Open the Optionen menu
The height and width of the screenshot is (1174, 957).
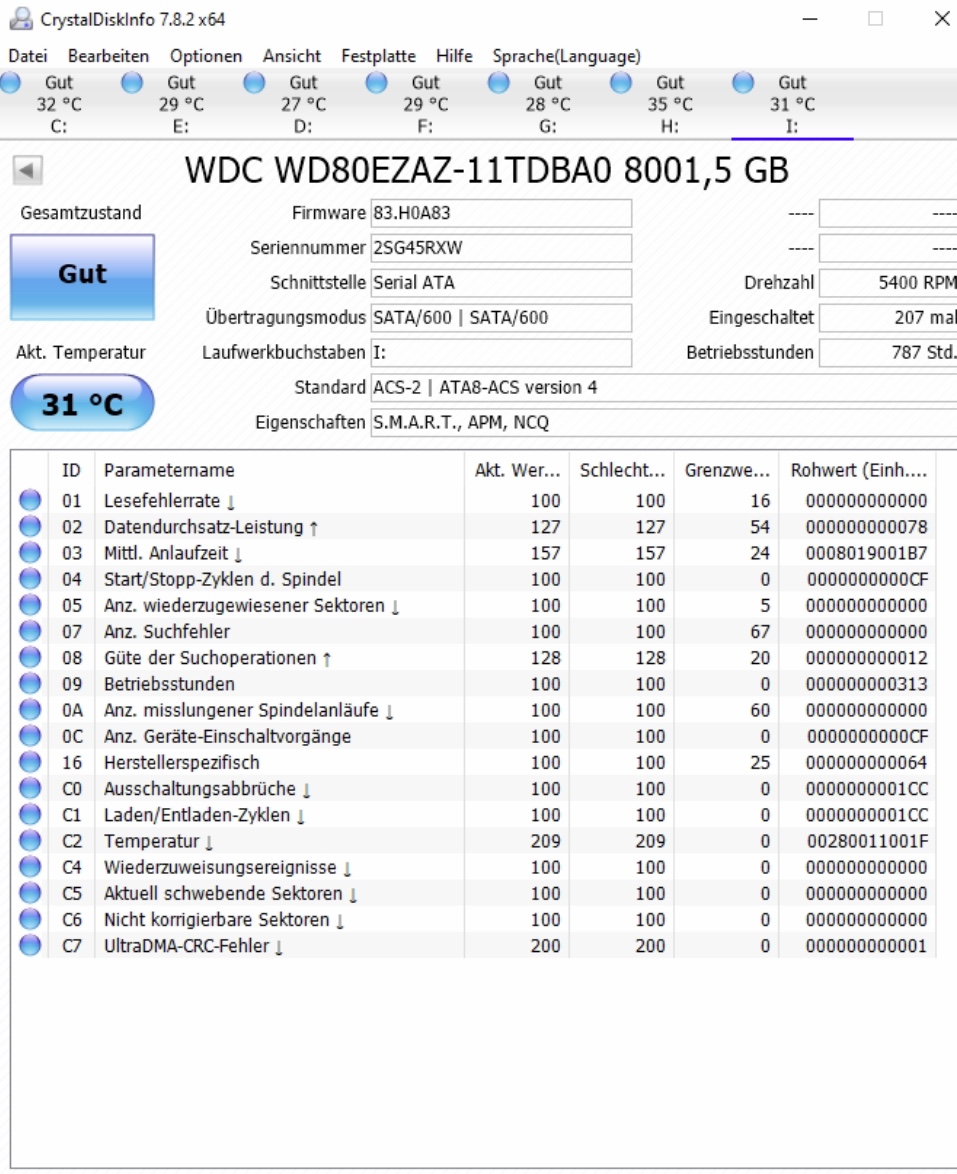(x=206, y=56)
